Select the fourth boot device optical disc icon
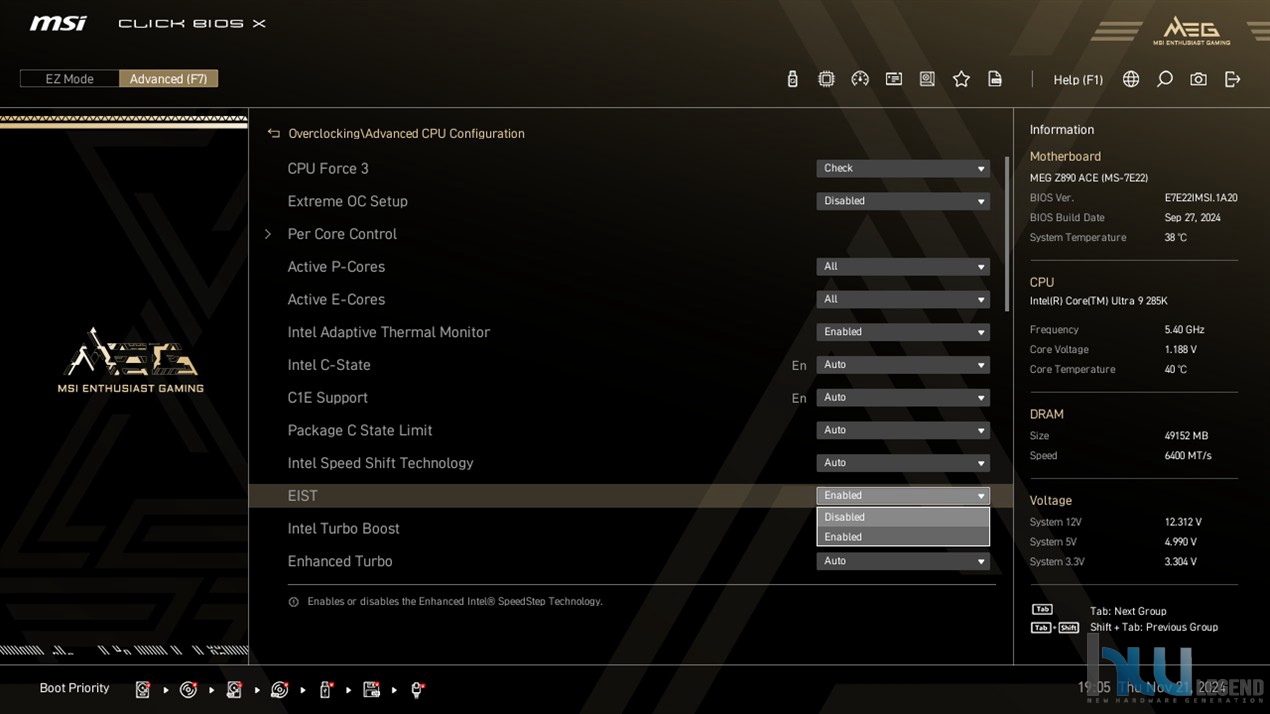Image resolution: width=1270 pixels, height=714 pixels. (280, 689)
